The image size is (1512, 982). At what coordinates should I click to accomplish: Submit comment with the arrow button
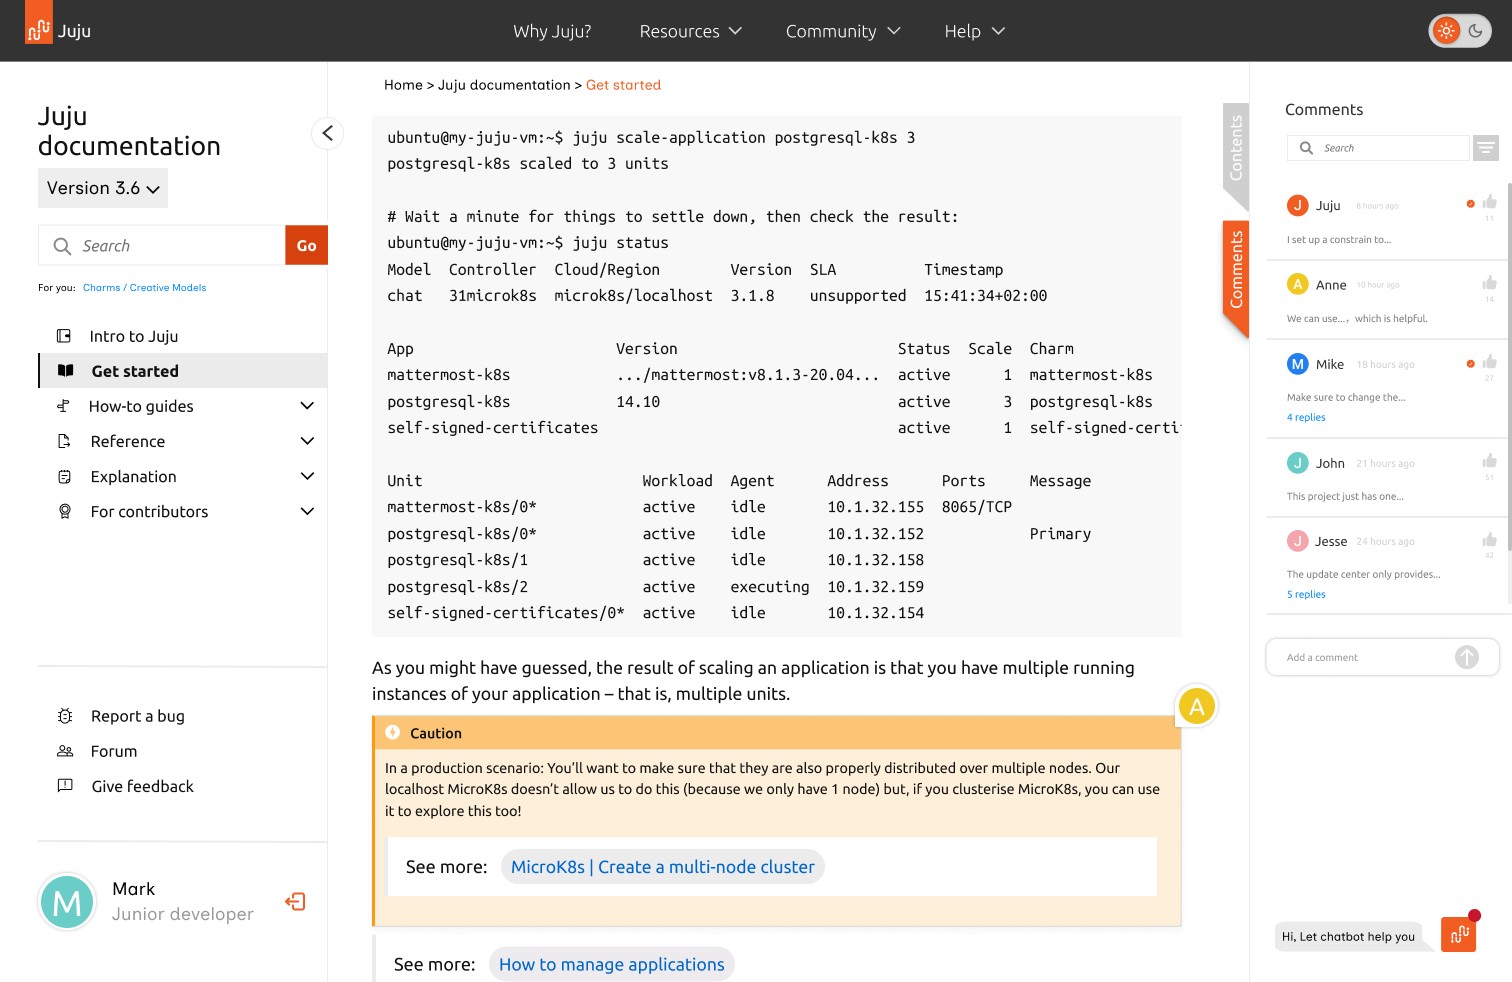coord(1467,657)
